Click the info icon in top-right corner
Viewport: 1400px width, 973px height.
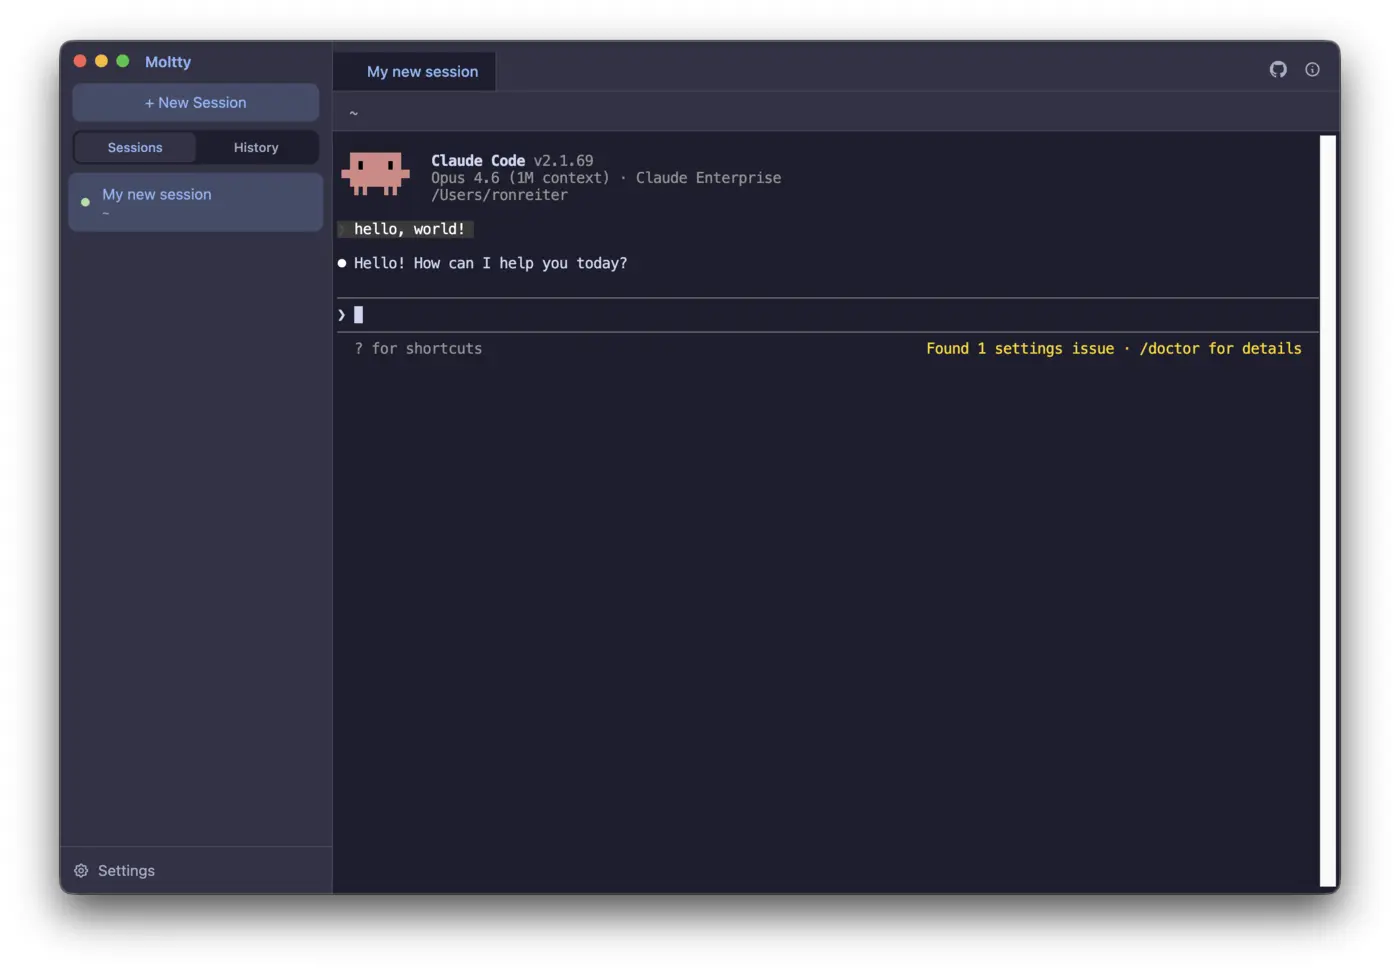click(1312, 69)
